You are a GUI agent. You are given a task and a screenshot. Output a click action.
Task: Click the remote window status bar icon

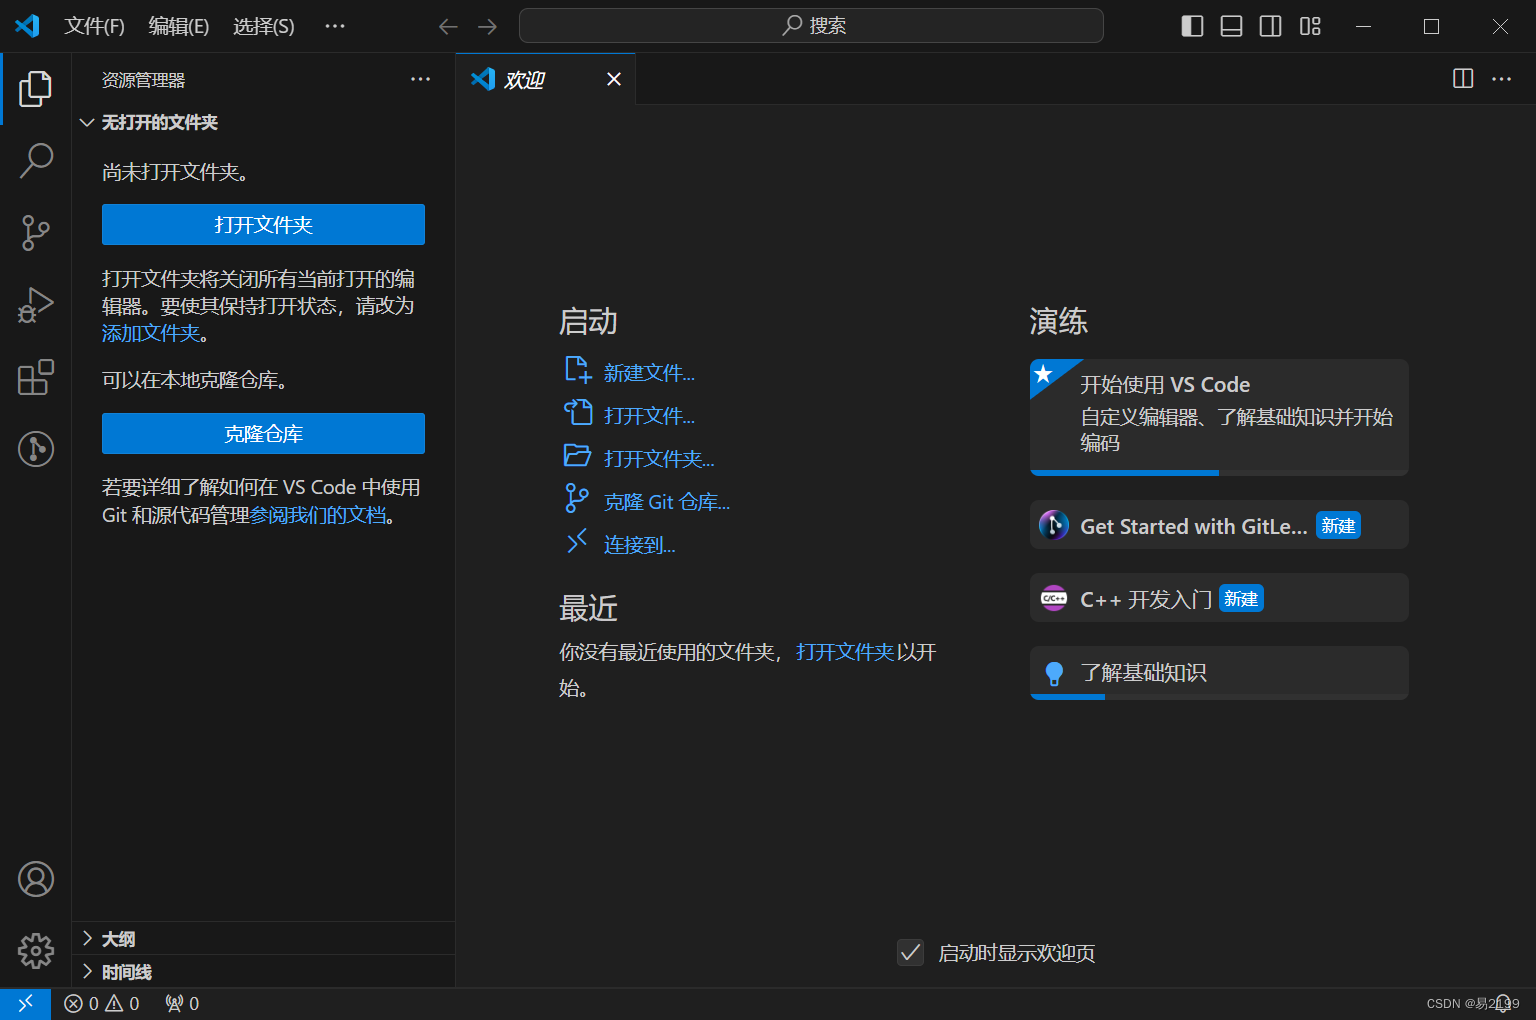(25, 1003)
